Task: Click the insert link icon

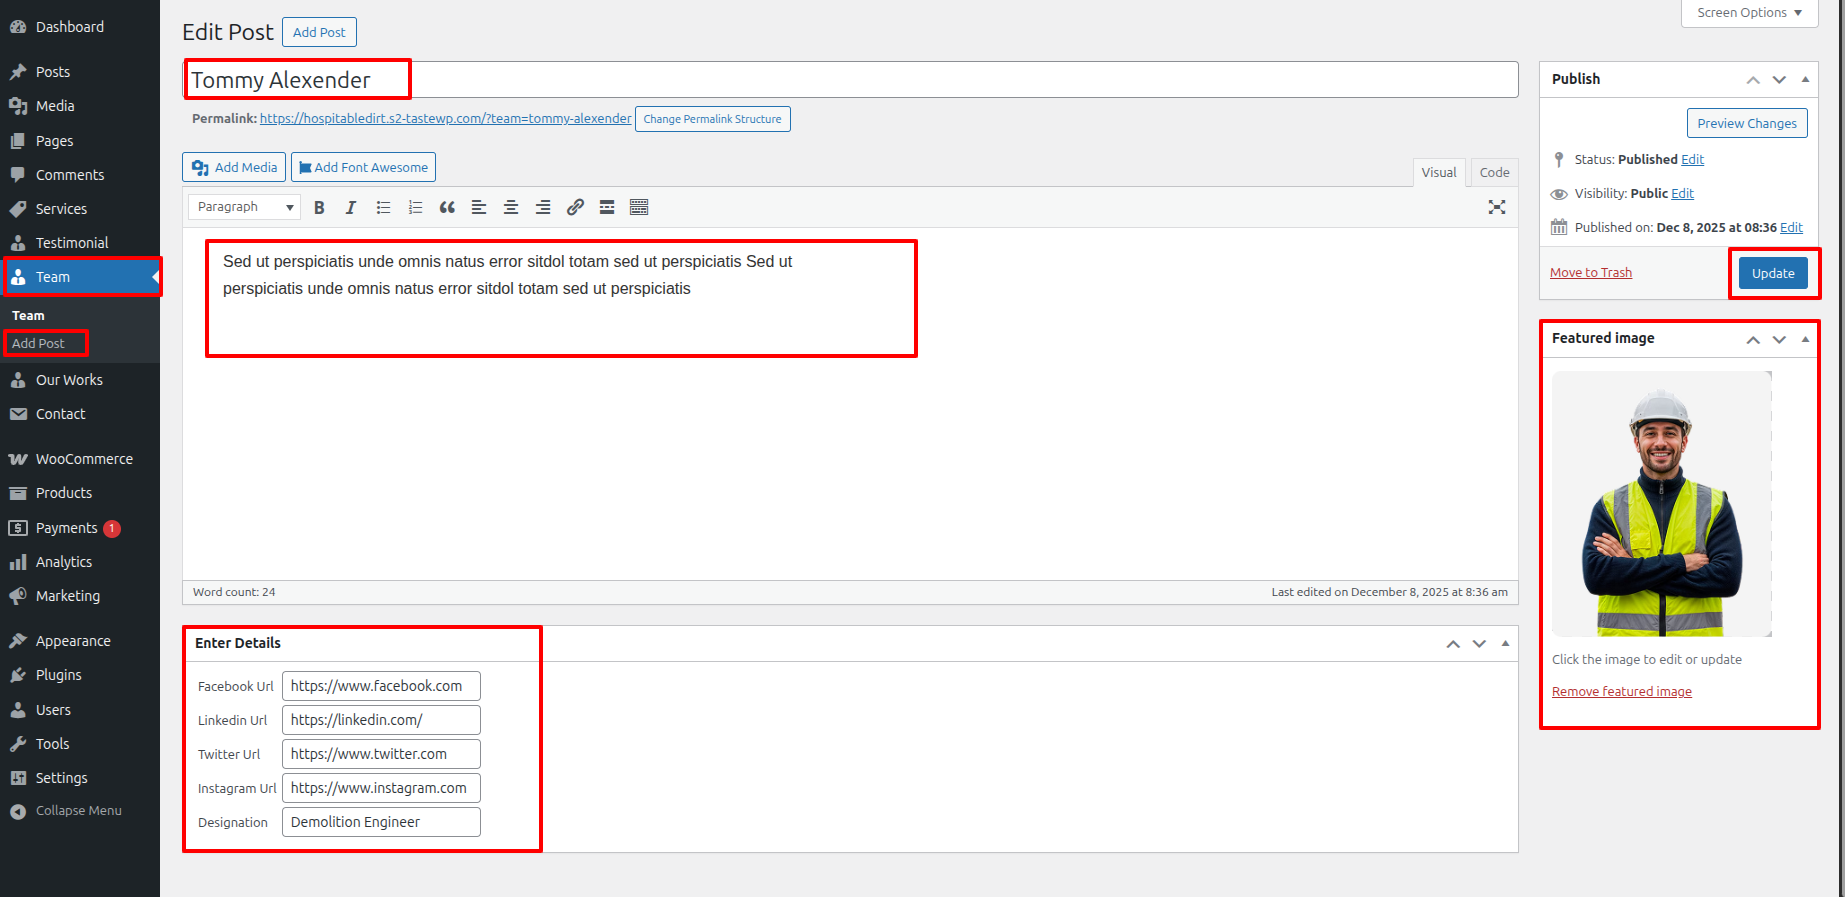Action: pos(575,207)
